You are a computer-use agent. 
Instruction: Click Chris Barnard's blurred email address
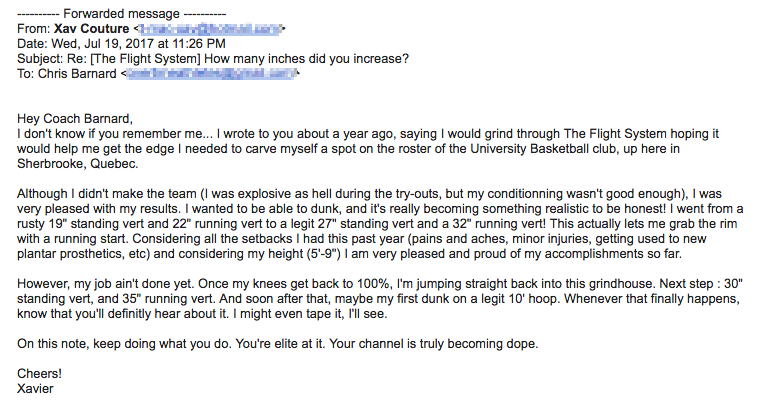click(x=211, y=74)
